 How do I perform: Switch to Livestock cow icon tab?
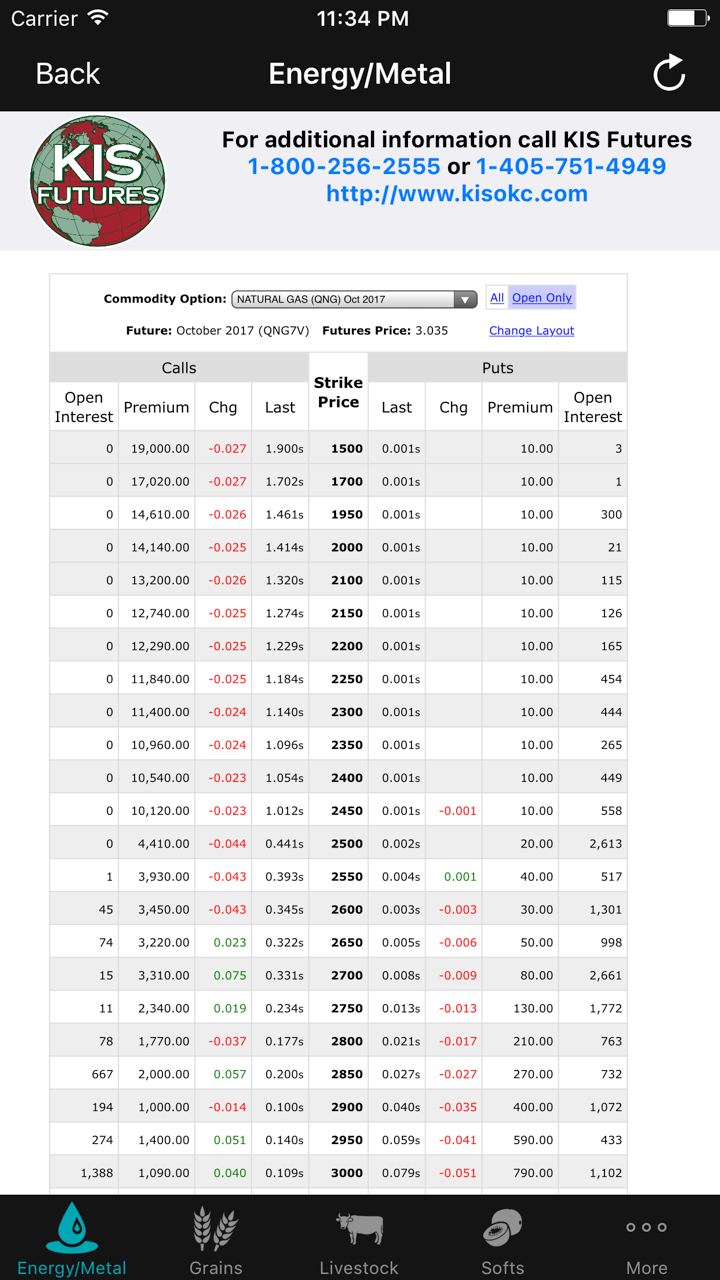pyautogui.click(x=359, y=1227)
